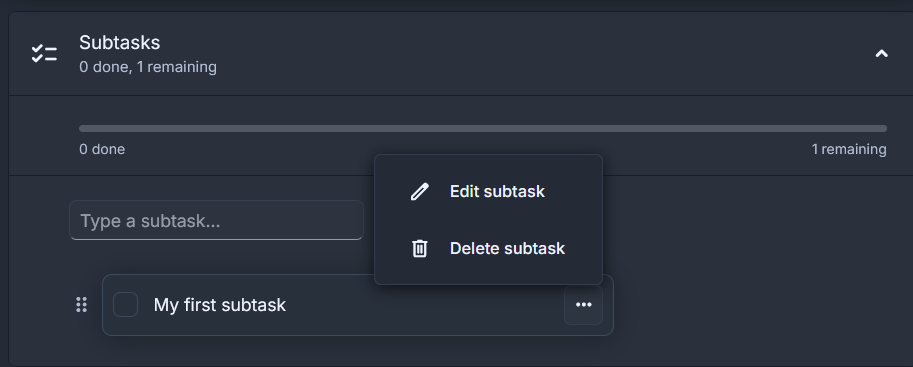Choose Edit subtask from the context menu
913x367 pixels.
(x=488, y=192)
